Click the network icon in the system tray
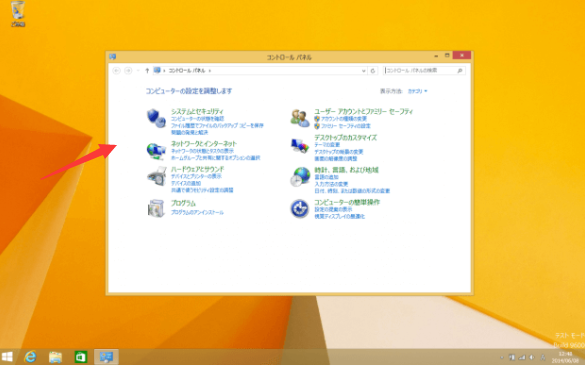This screenshot has width=585, height=366. click(522, 357)
